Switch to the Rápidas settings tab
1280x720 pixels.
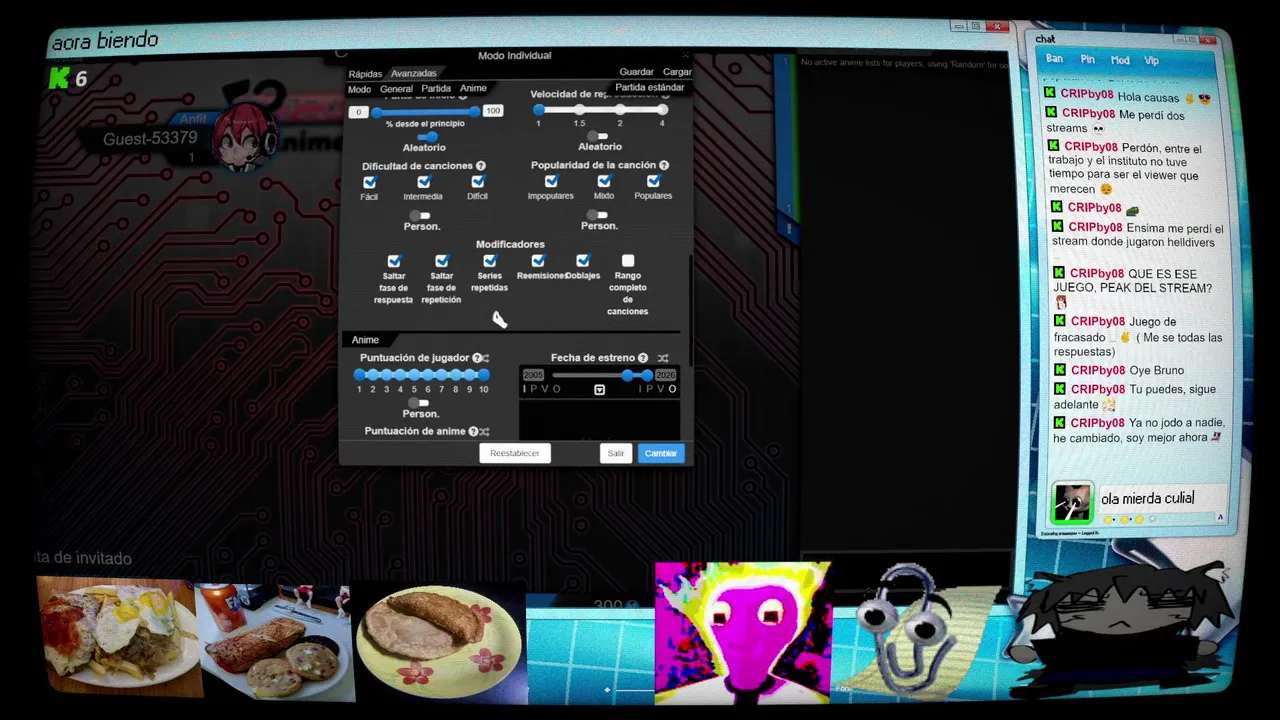tap(365, 74)
